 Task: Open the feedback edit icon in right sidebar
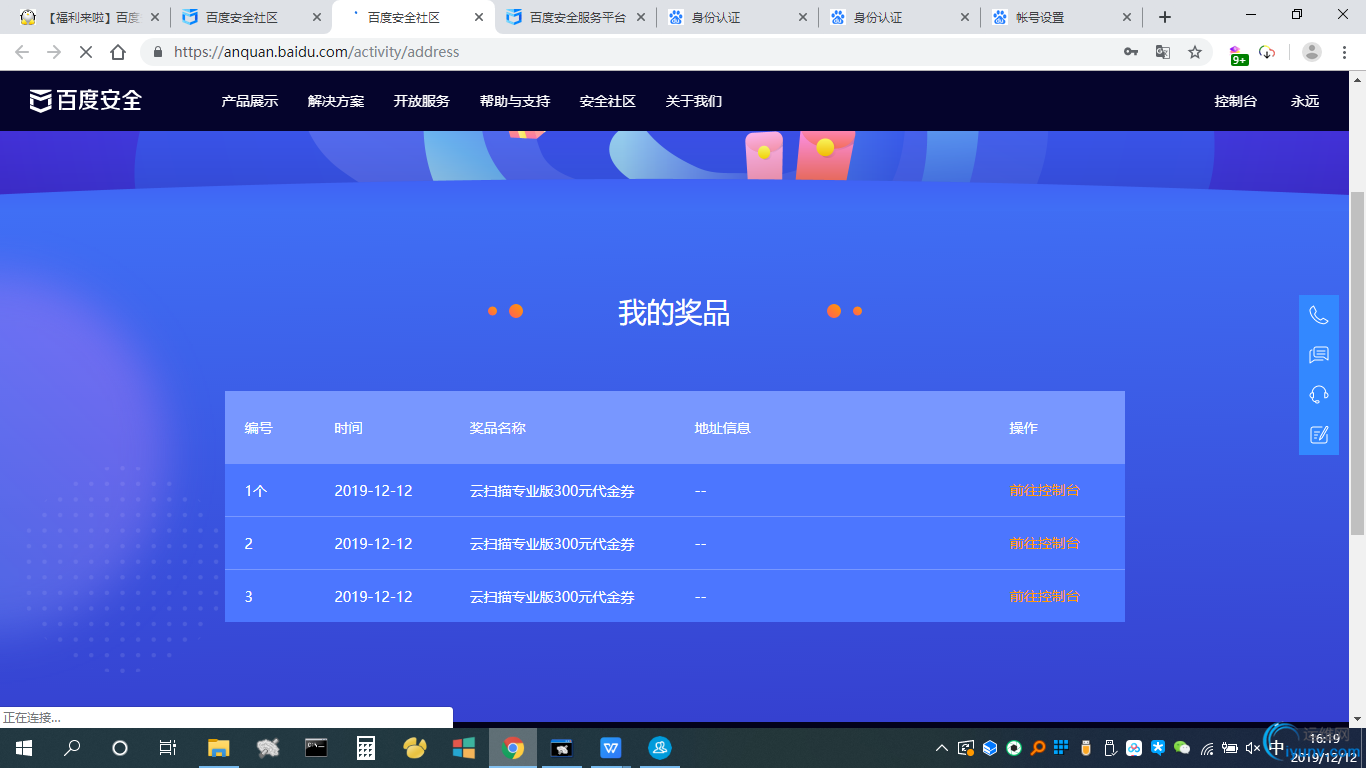pyautogui.click(x=1319, y=434)
